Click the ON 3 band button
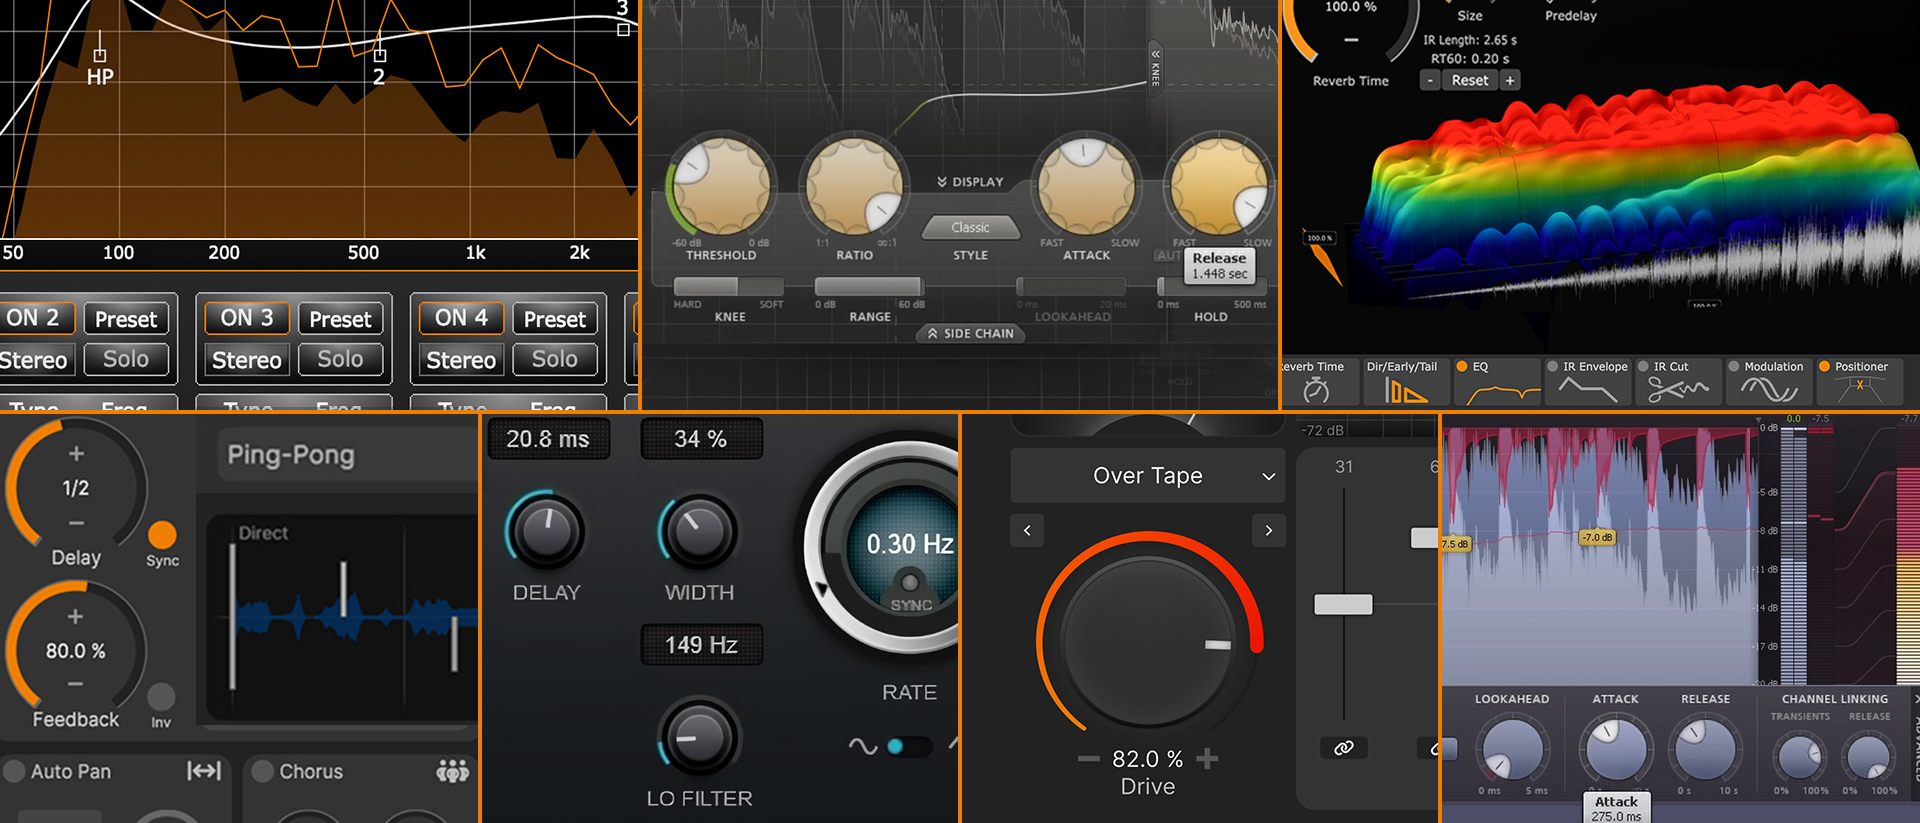 247,318
